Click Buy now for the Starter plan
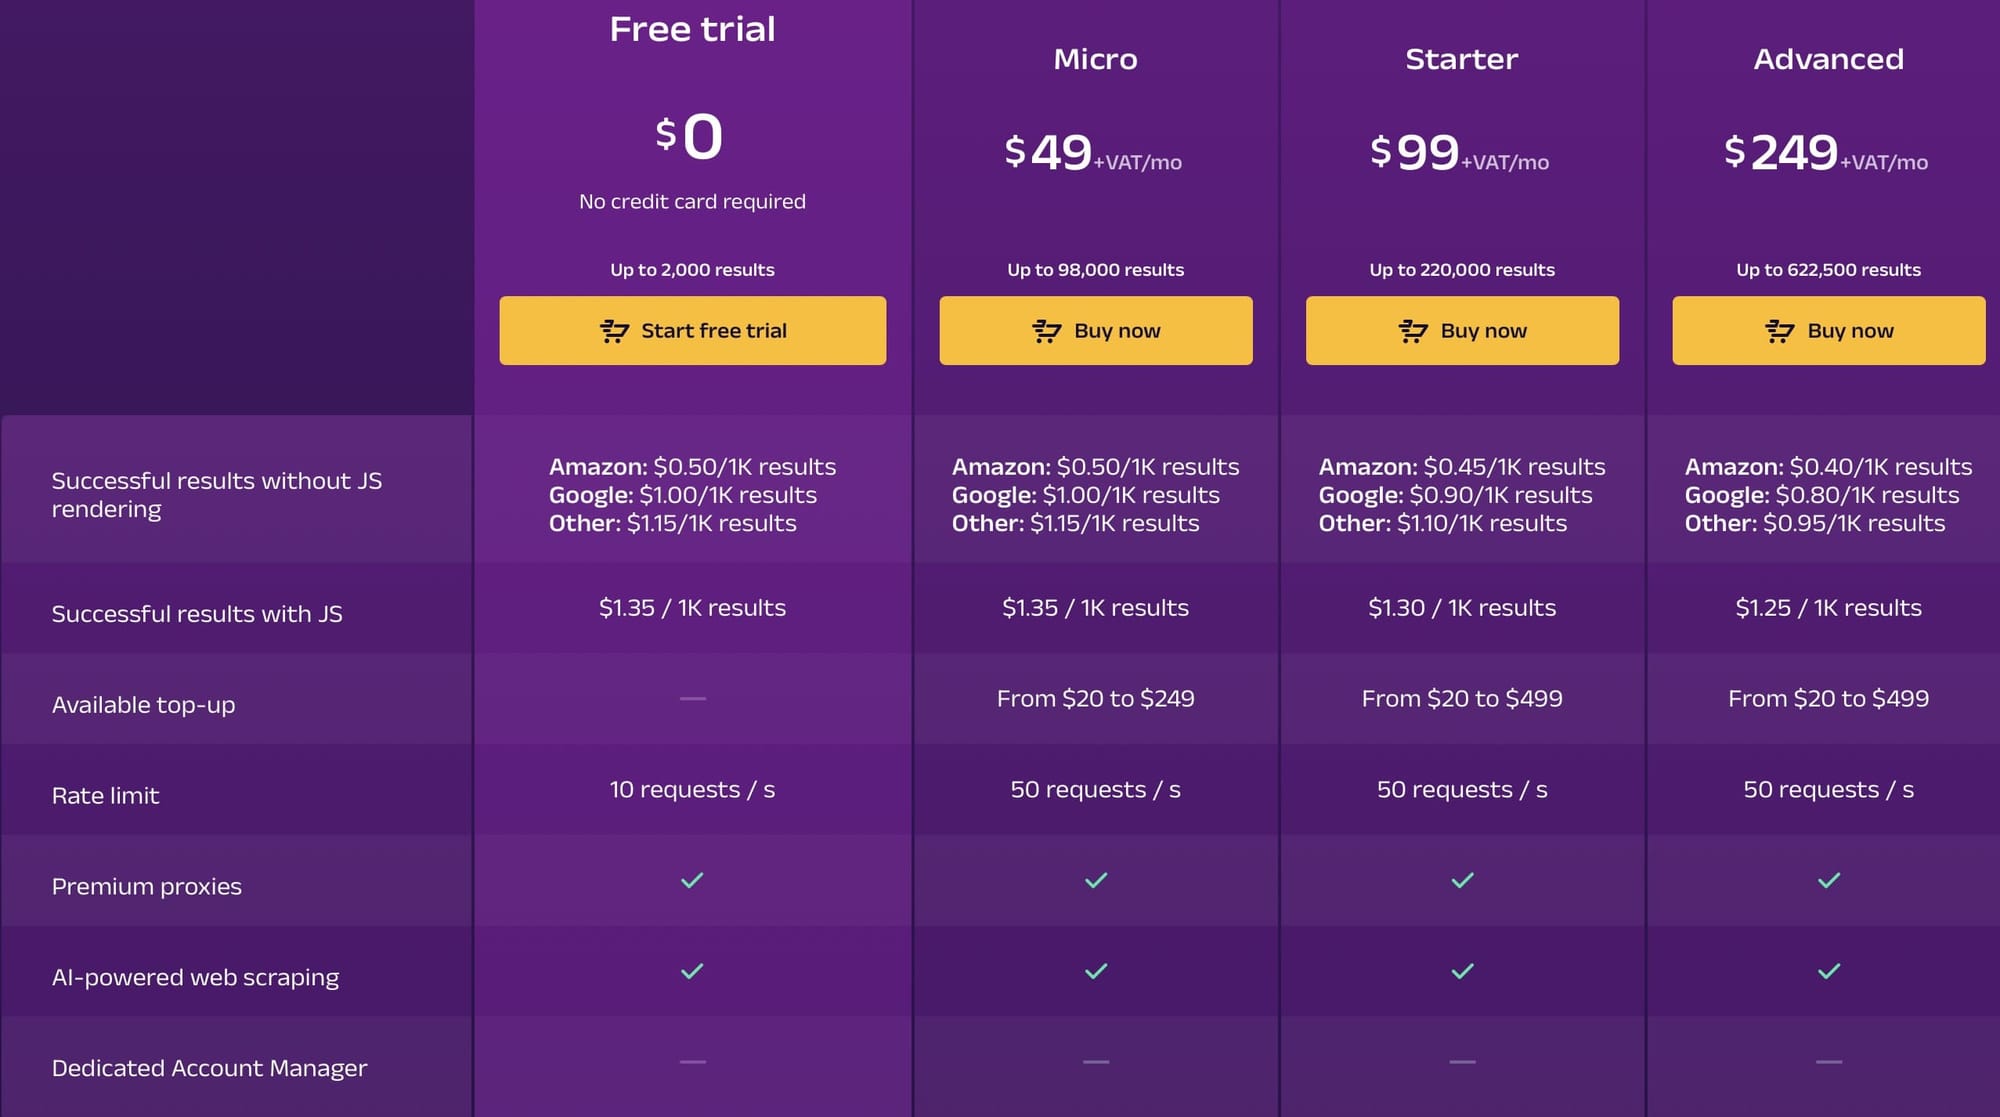The image size is (2000, 1117). pos(1461,330)
